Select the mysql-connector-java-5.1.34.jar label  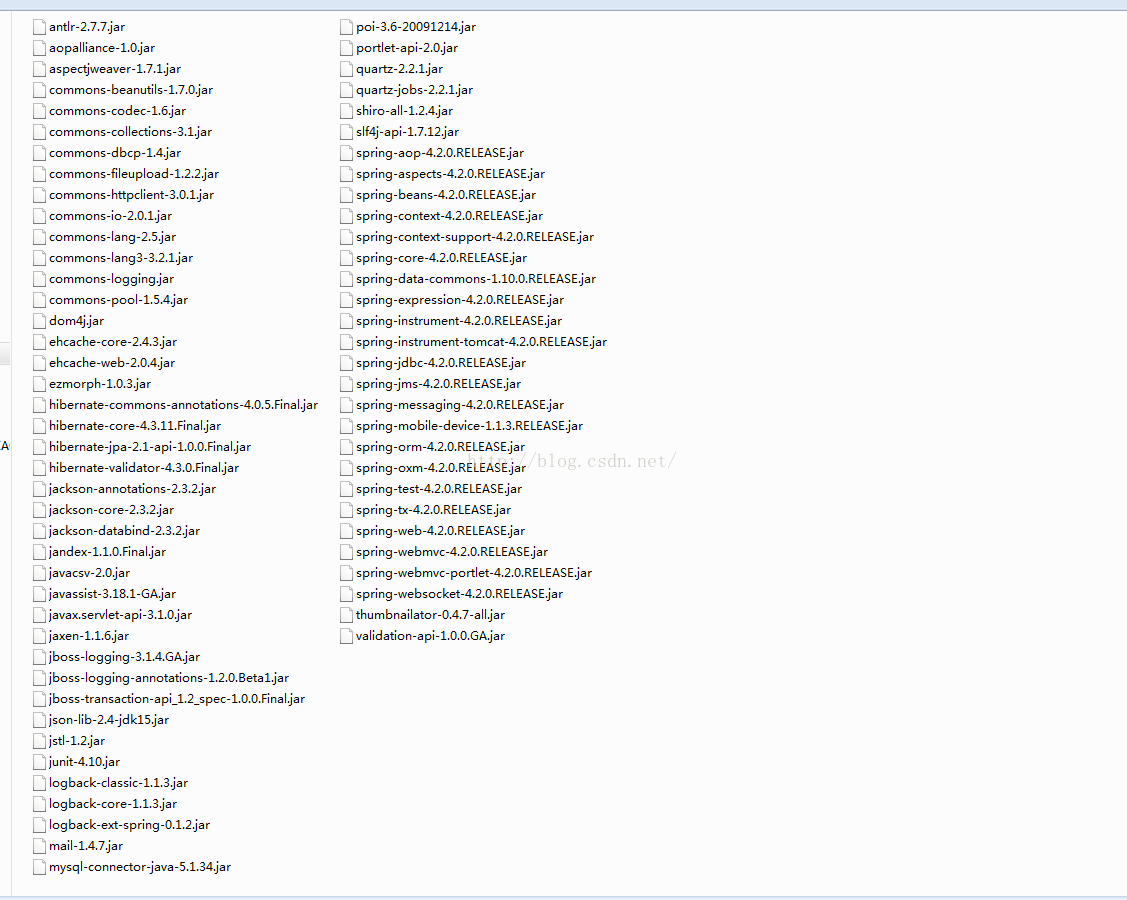(140, 867)
